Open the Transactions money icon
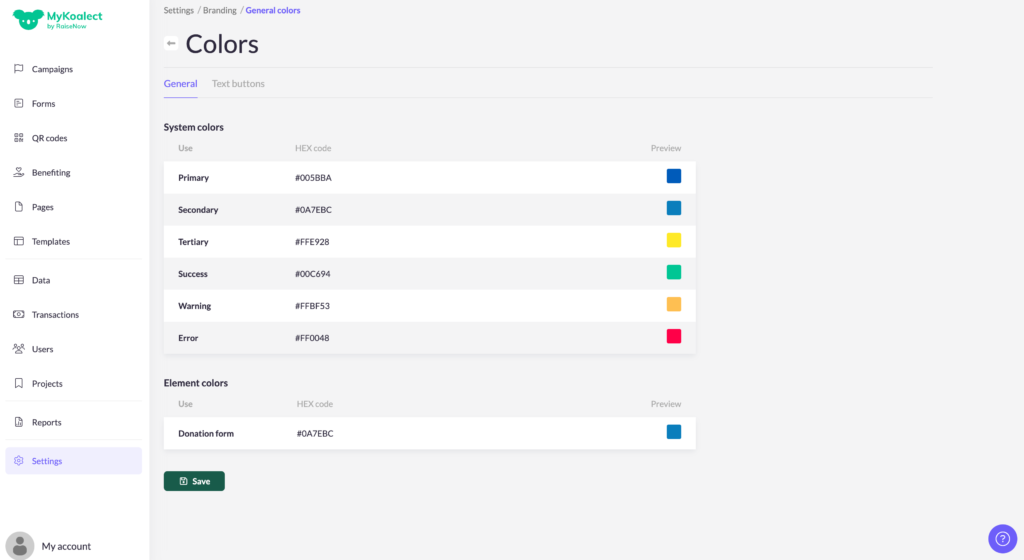The height and width of the screenshot is (560, 1024). 19,314
